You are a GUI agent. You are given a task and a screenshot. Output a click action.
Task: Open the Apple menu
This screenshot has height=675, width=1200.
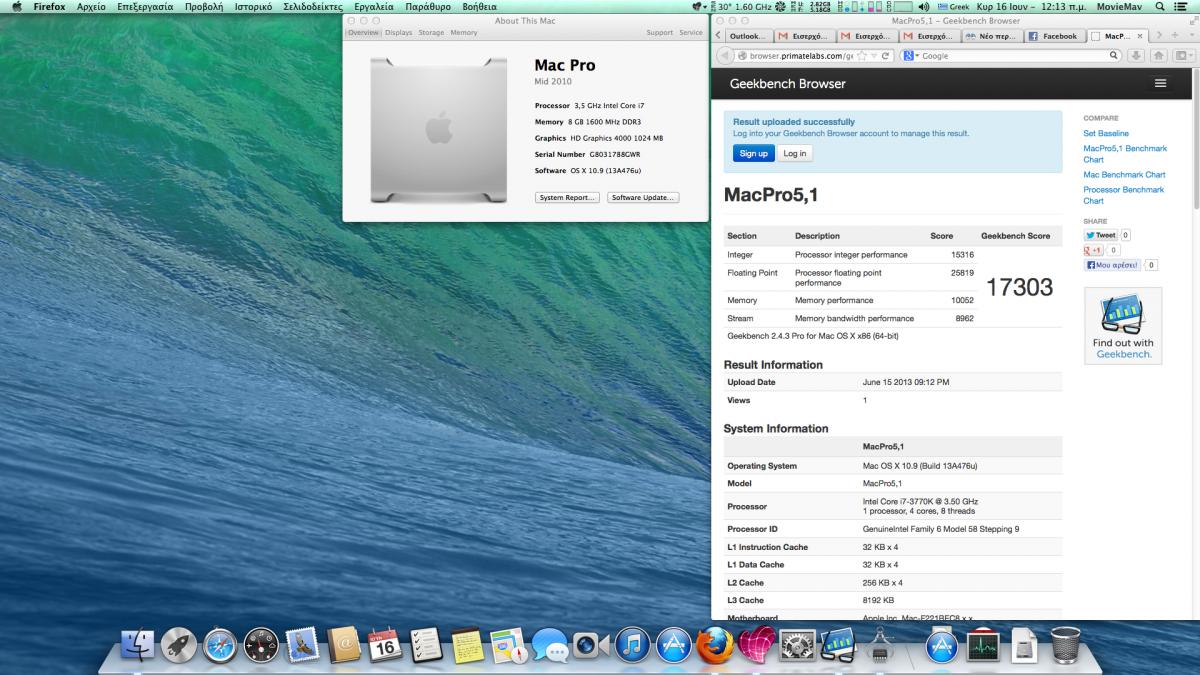(17, 6)
